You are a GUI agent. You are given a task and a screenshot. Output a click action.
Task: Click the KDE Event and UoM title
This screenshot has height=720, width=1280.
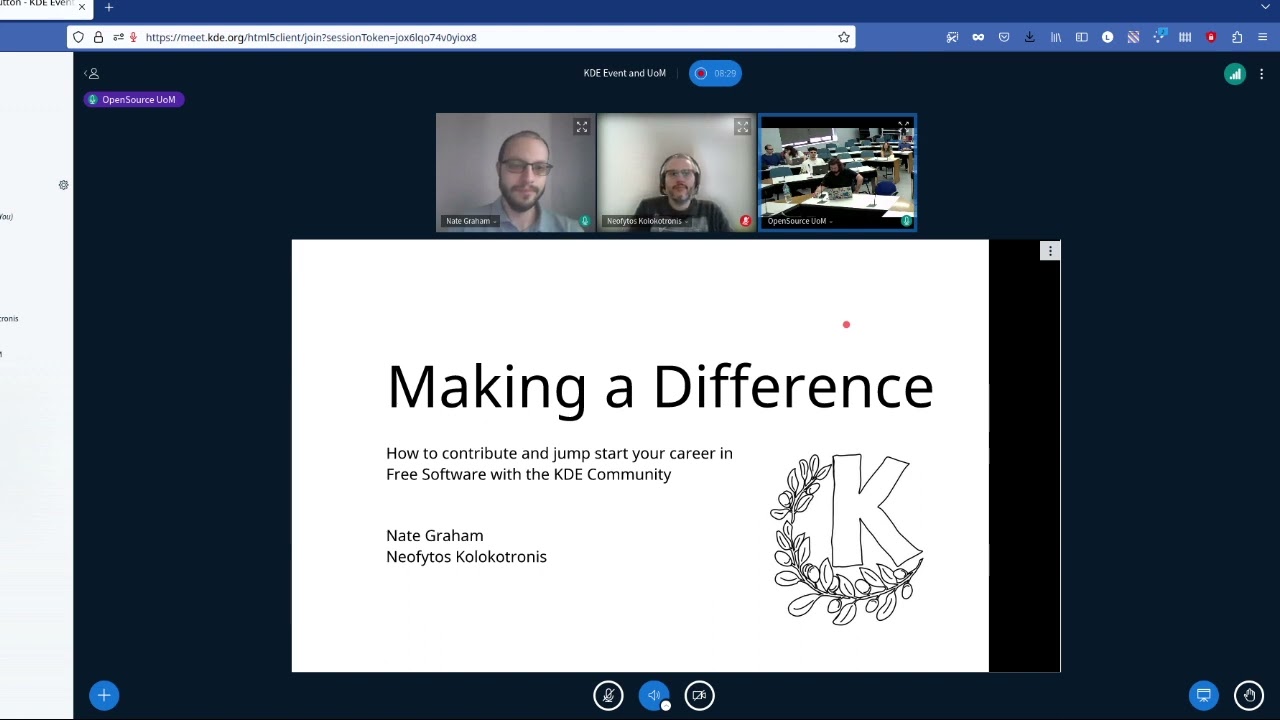(x=624, y=73)
